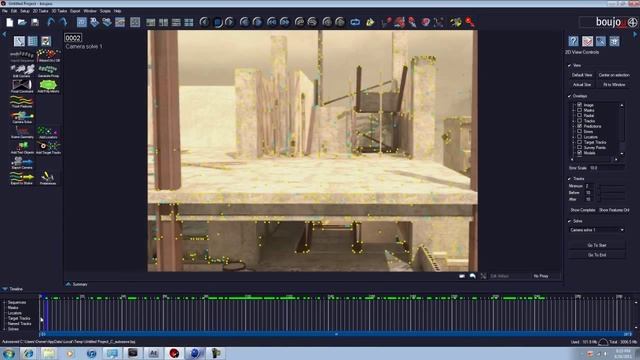Open the Preferences tool icon
Image resolution: width=640 pixels, height=360 pixels.
(x=48, y=178)
